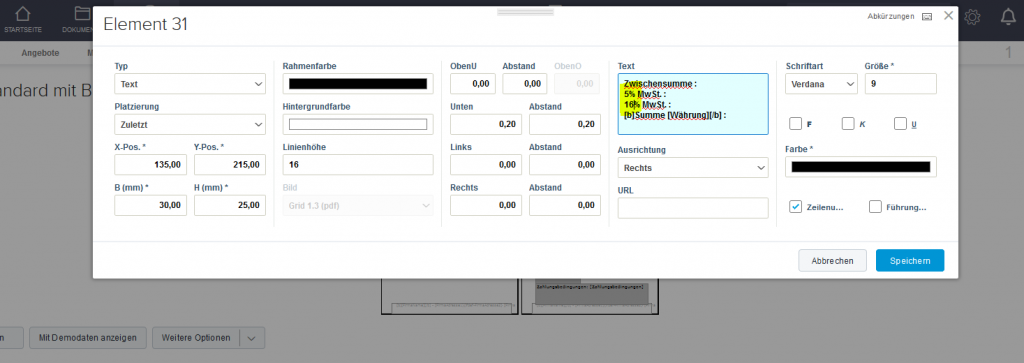
Task: Click the Abbrechen button
Action: 832,260
